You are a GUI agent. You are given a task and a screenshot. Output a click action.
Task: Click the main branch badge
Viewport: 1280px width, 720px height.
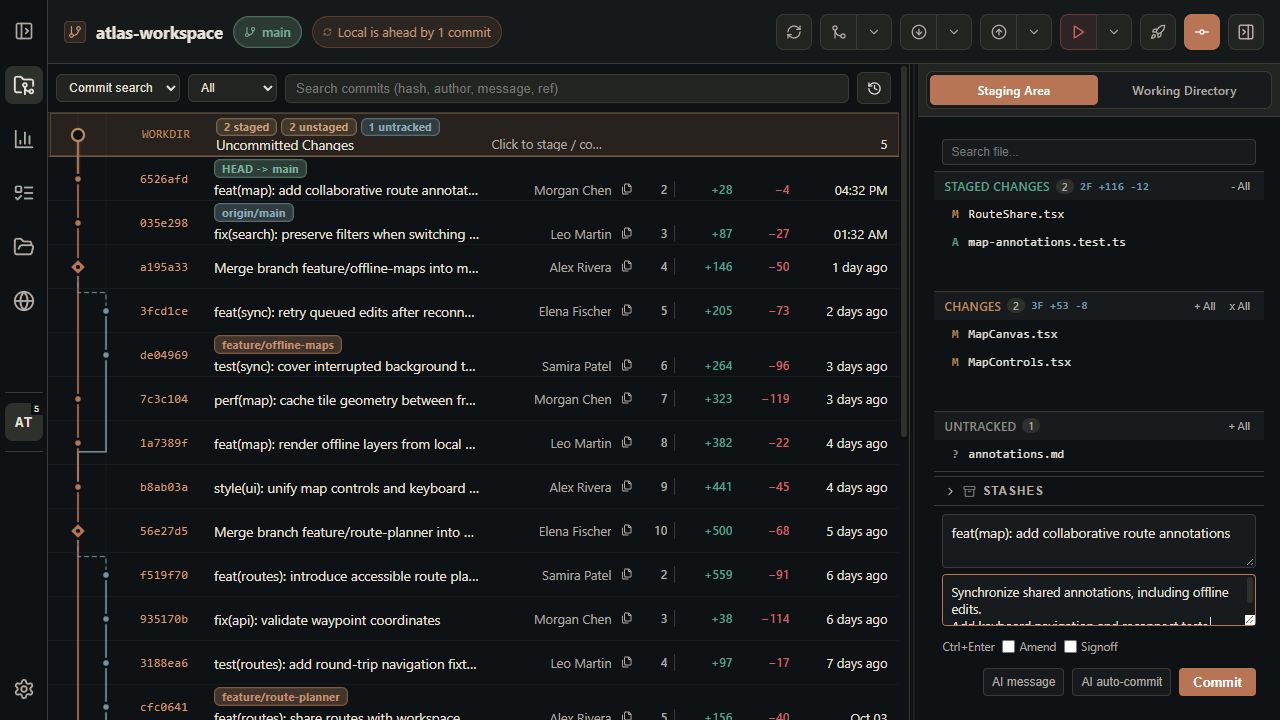tap(267, 32)
